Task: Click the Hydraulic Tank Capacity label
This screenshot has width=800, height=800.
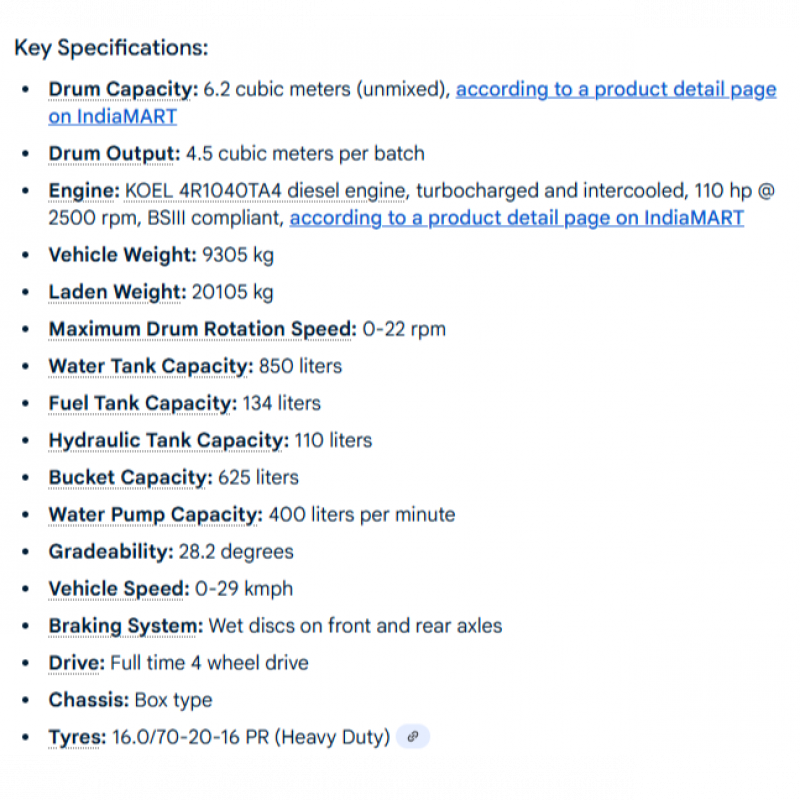Action: point(168,440)
